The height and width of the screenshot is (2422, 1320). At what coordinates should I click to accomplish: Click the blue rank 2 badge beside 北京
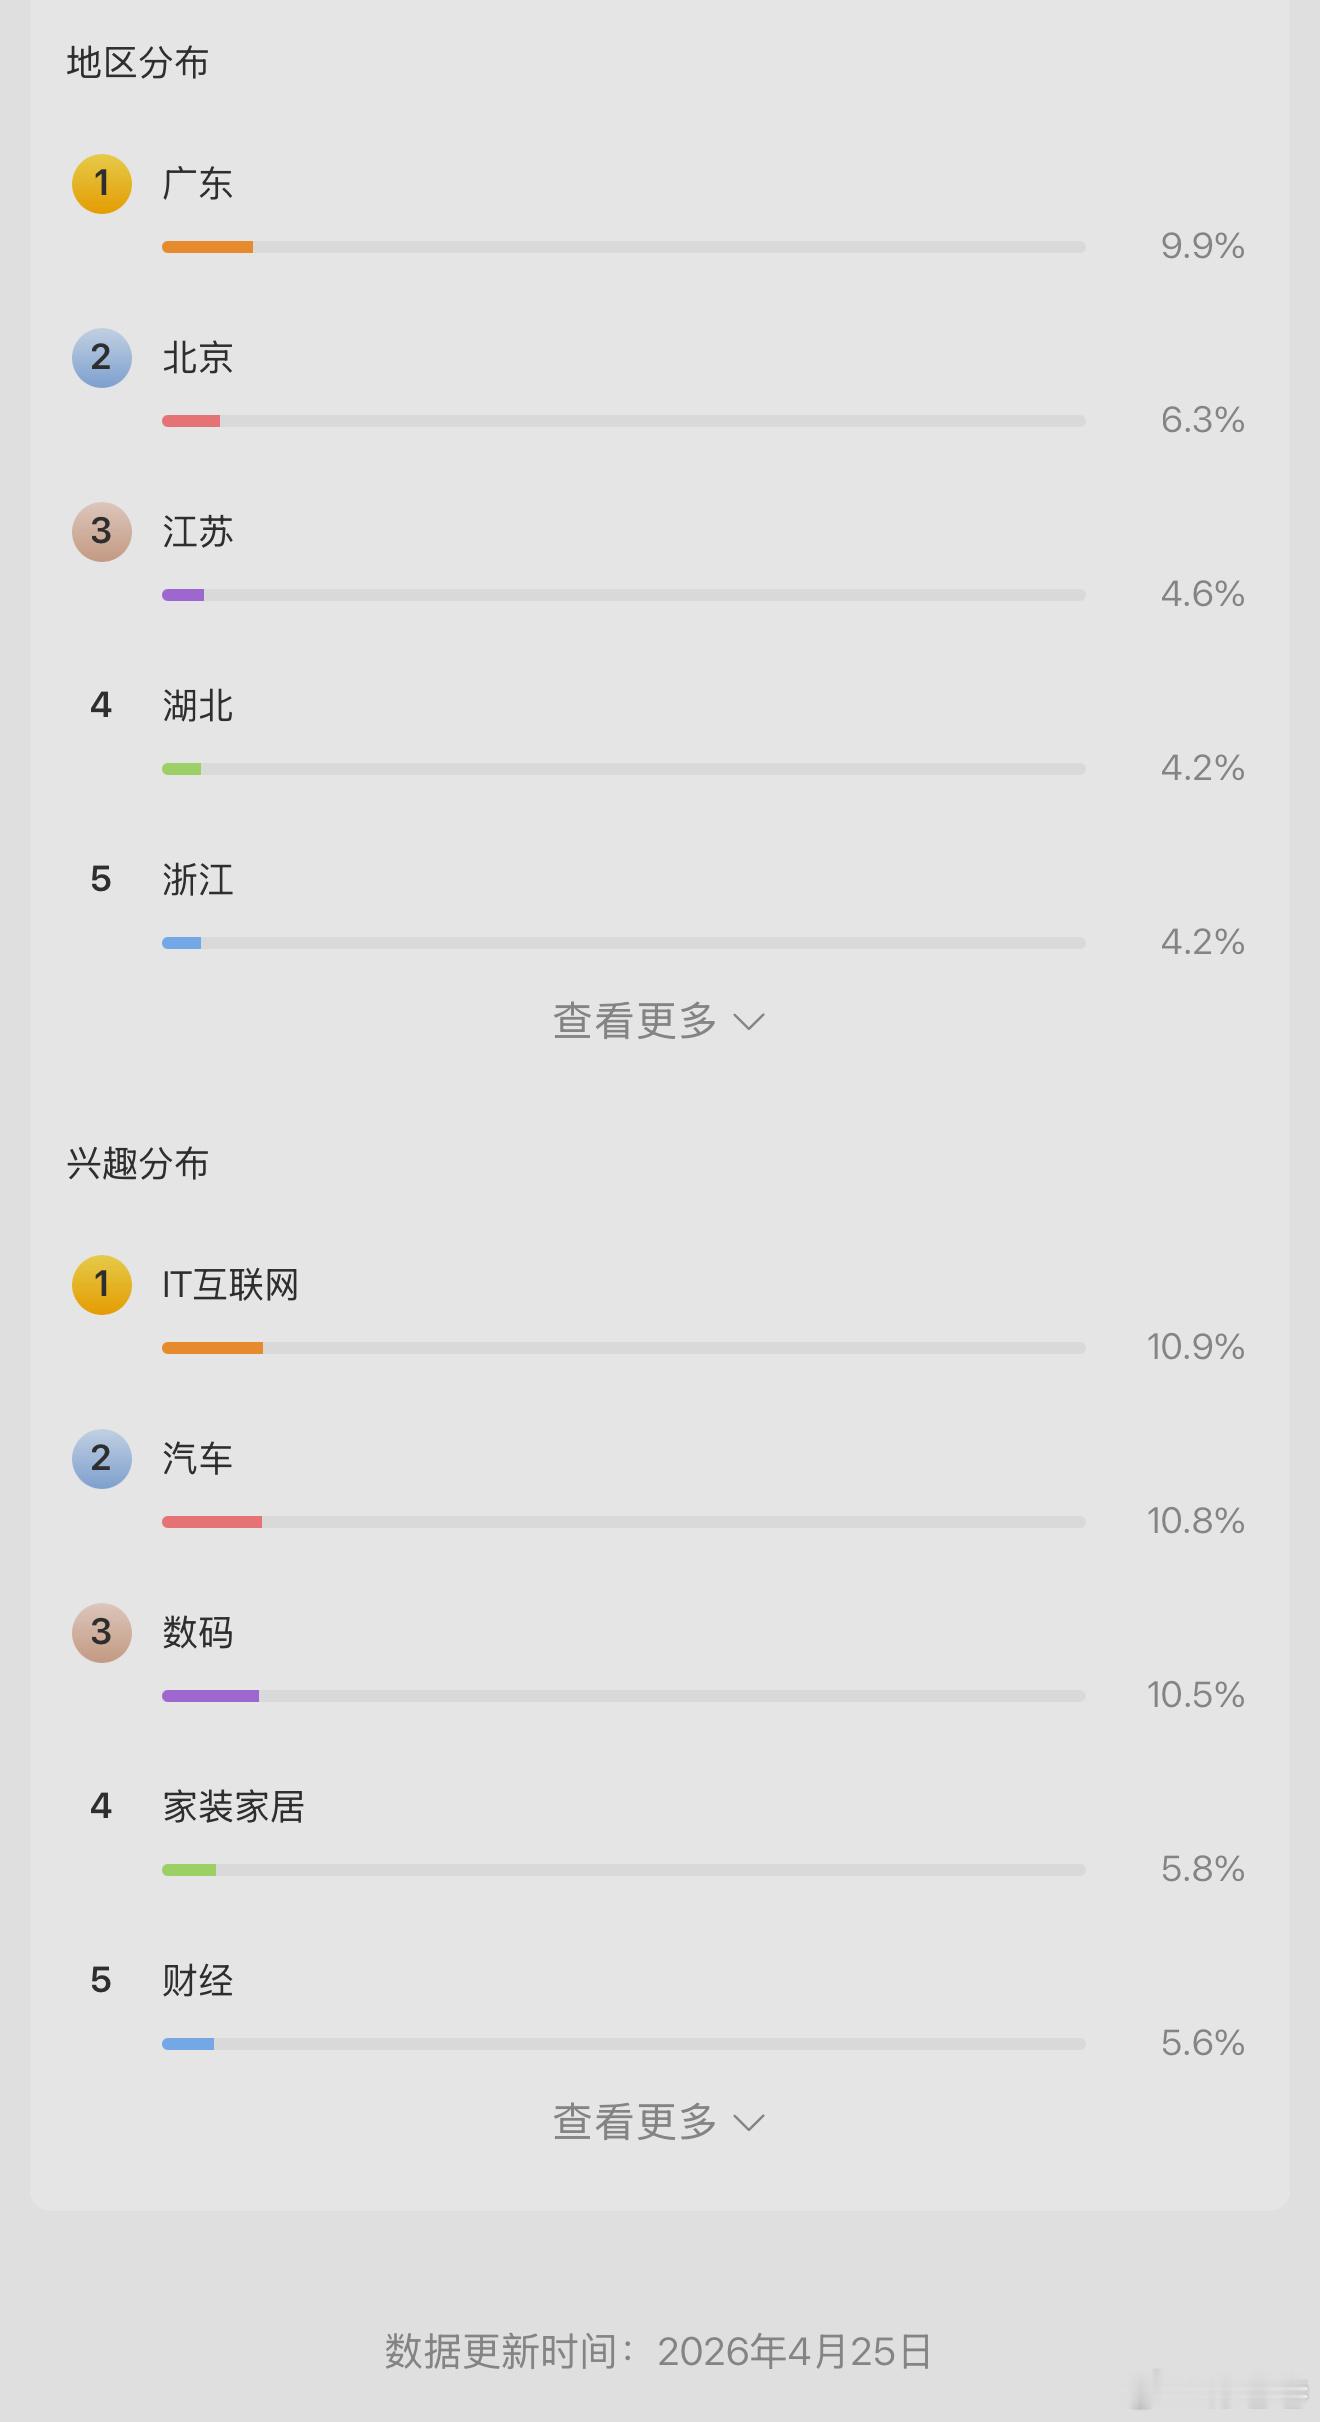pyautogui.click(x=102, y=358)
